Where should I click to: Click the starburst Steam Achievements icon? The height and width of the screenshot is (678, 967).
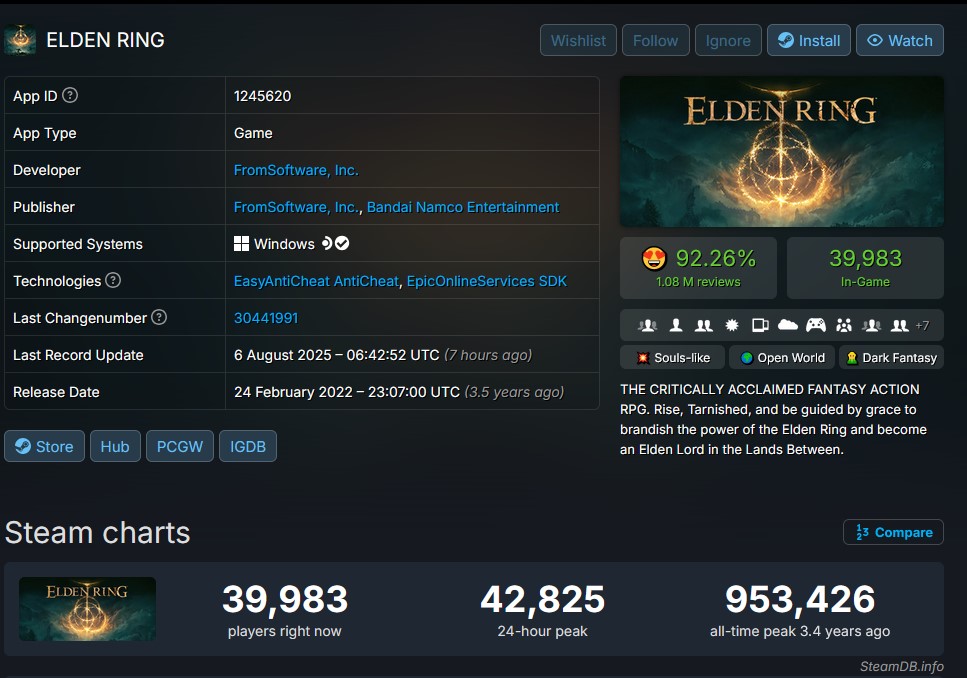coord(732,325)
